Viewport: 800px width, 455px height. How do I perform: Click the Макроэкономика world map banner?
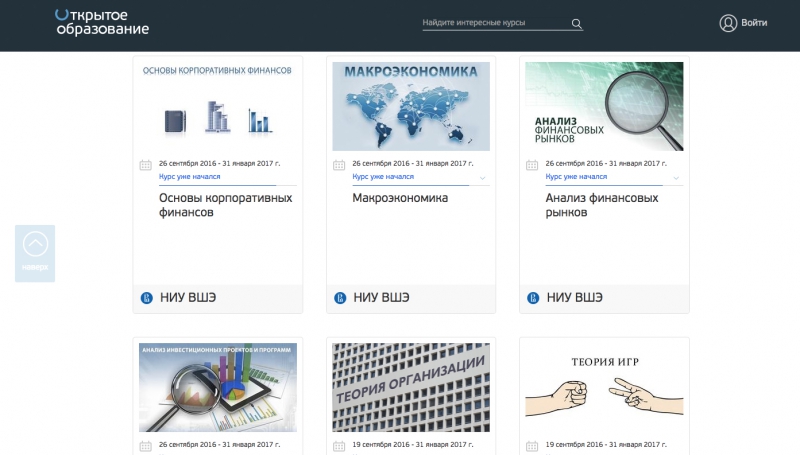pos(411,106)
